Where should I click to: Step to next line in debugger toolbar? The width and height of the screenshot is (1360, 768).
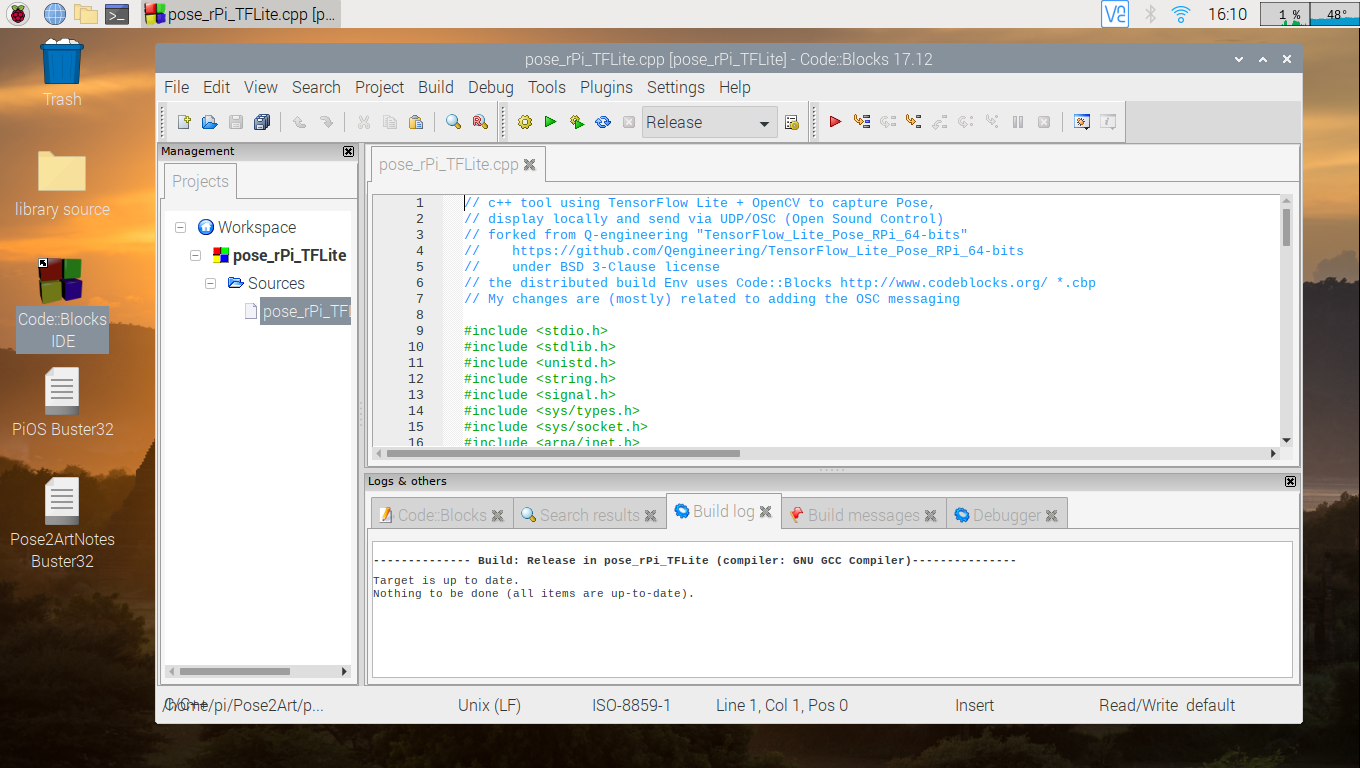888,122
